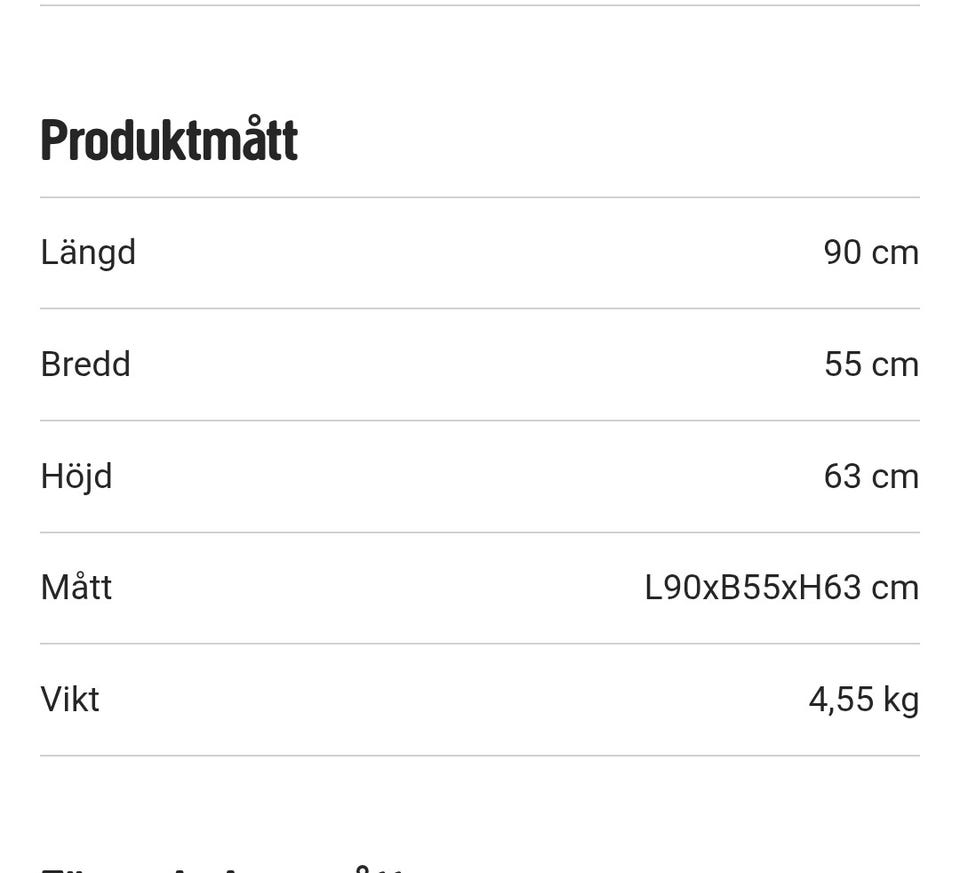Select the Bredd label

click(x=85, y=364)
